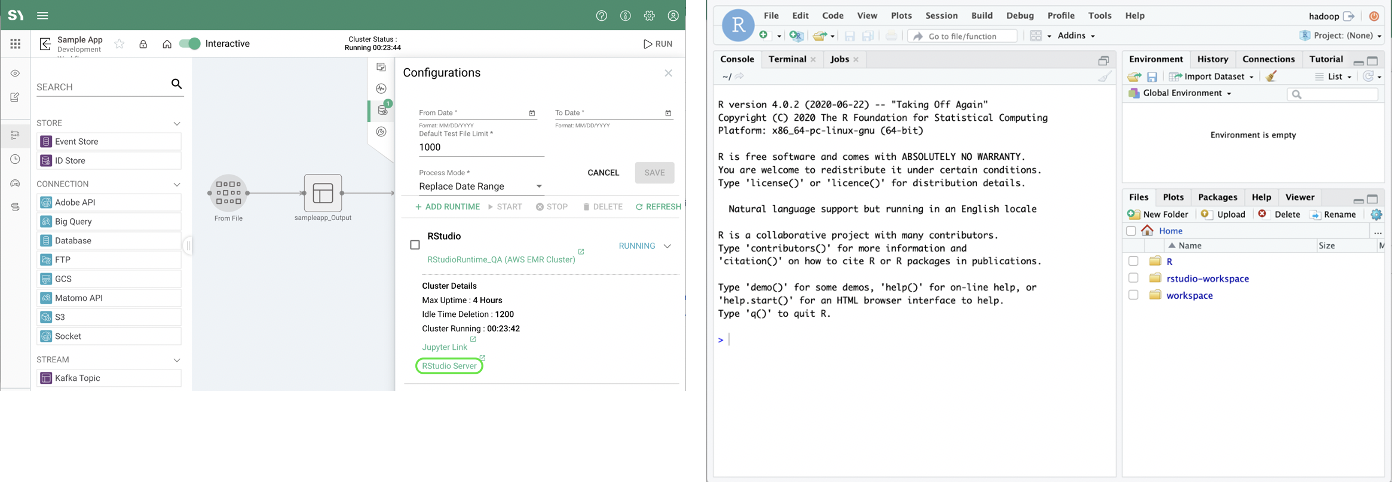Click the search magnifier in the SEARCH box

tap(176, 85)
